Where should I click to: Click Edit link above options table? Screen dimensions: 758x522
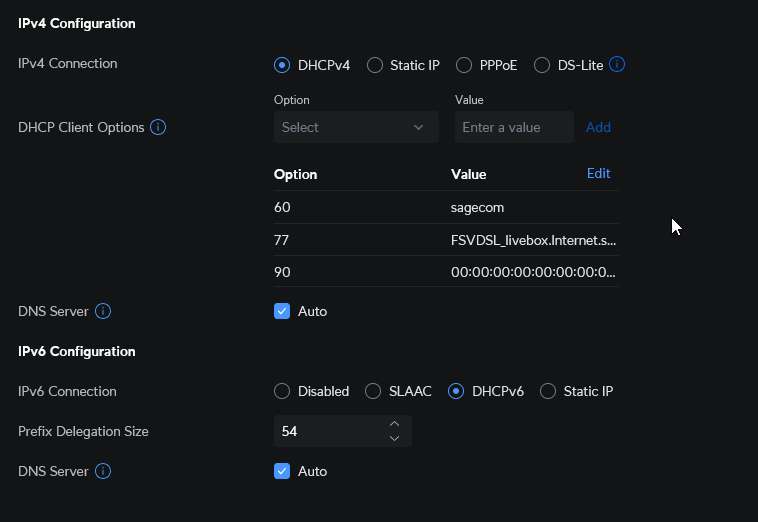[598, 174]
